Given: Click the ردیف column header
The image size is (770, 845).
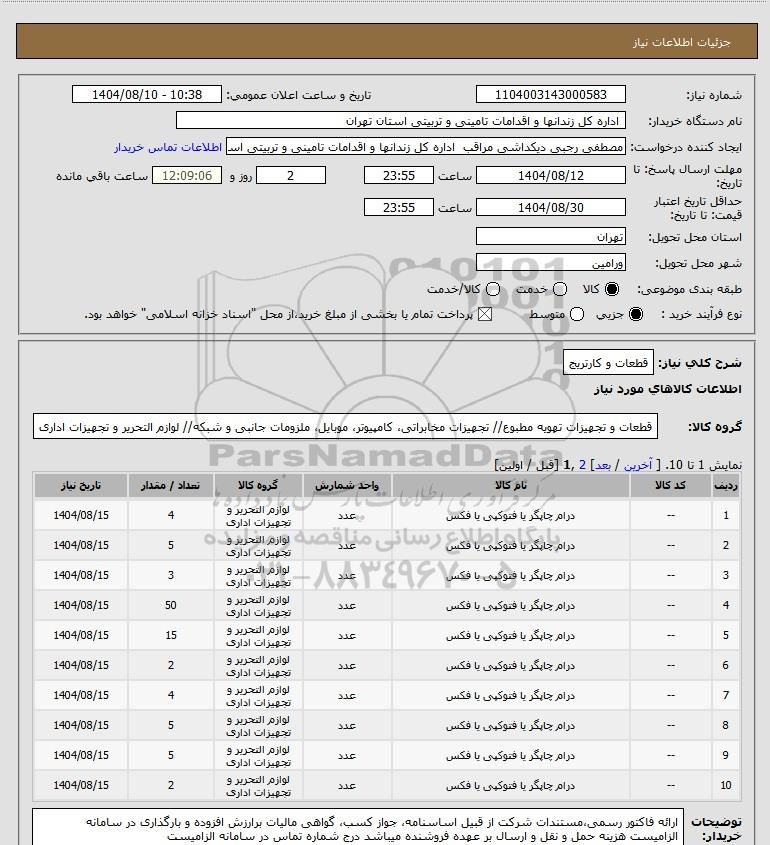Looking at the screenshot, I should [x=725, y=486].
